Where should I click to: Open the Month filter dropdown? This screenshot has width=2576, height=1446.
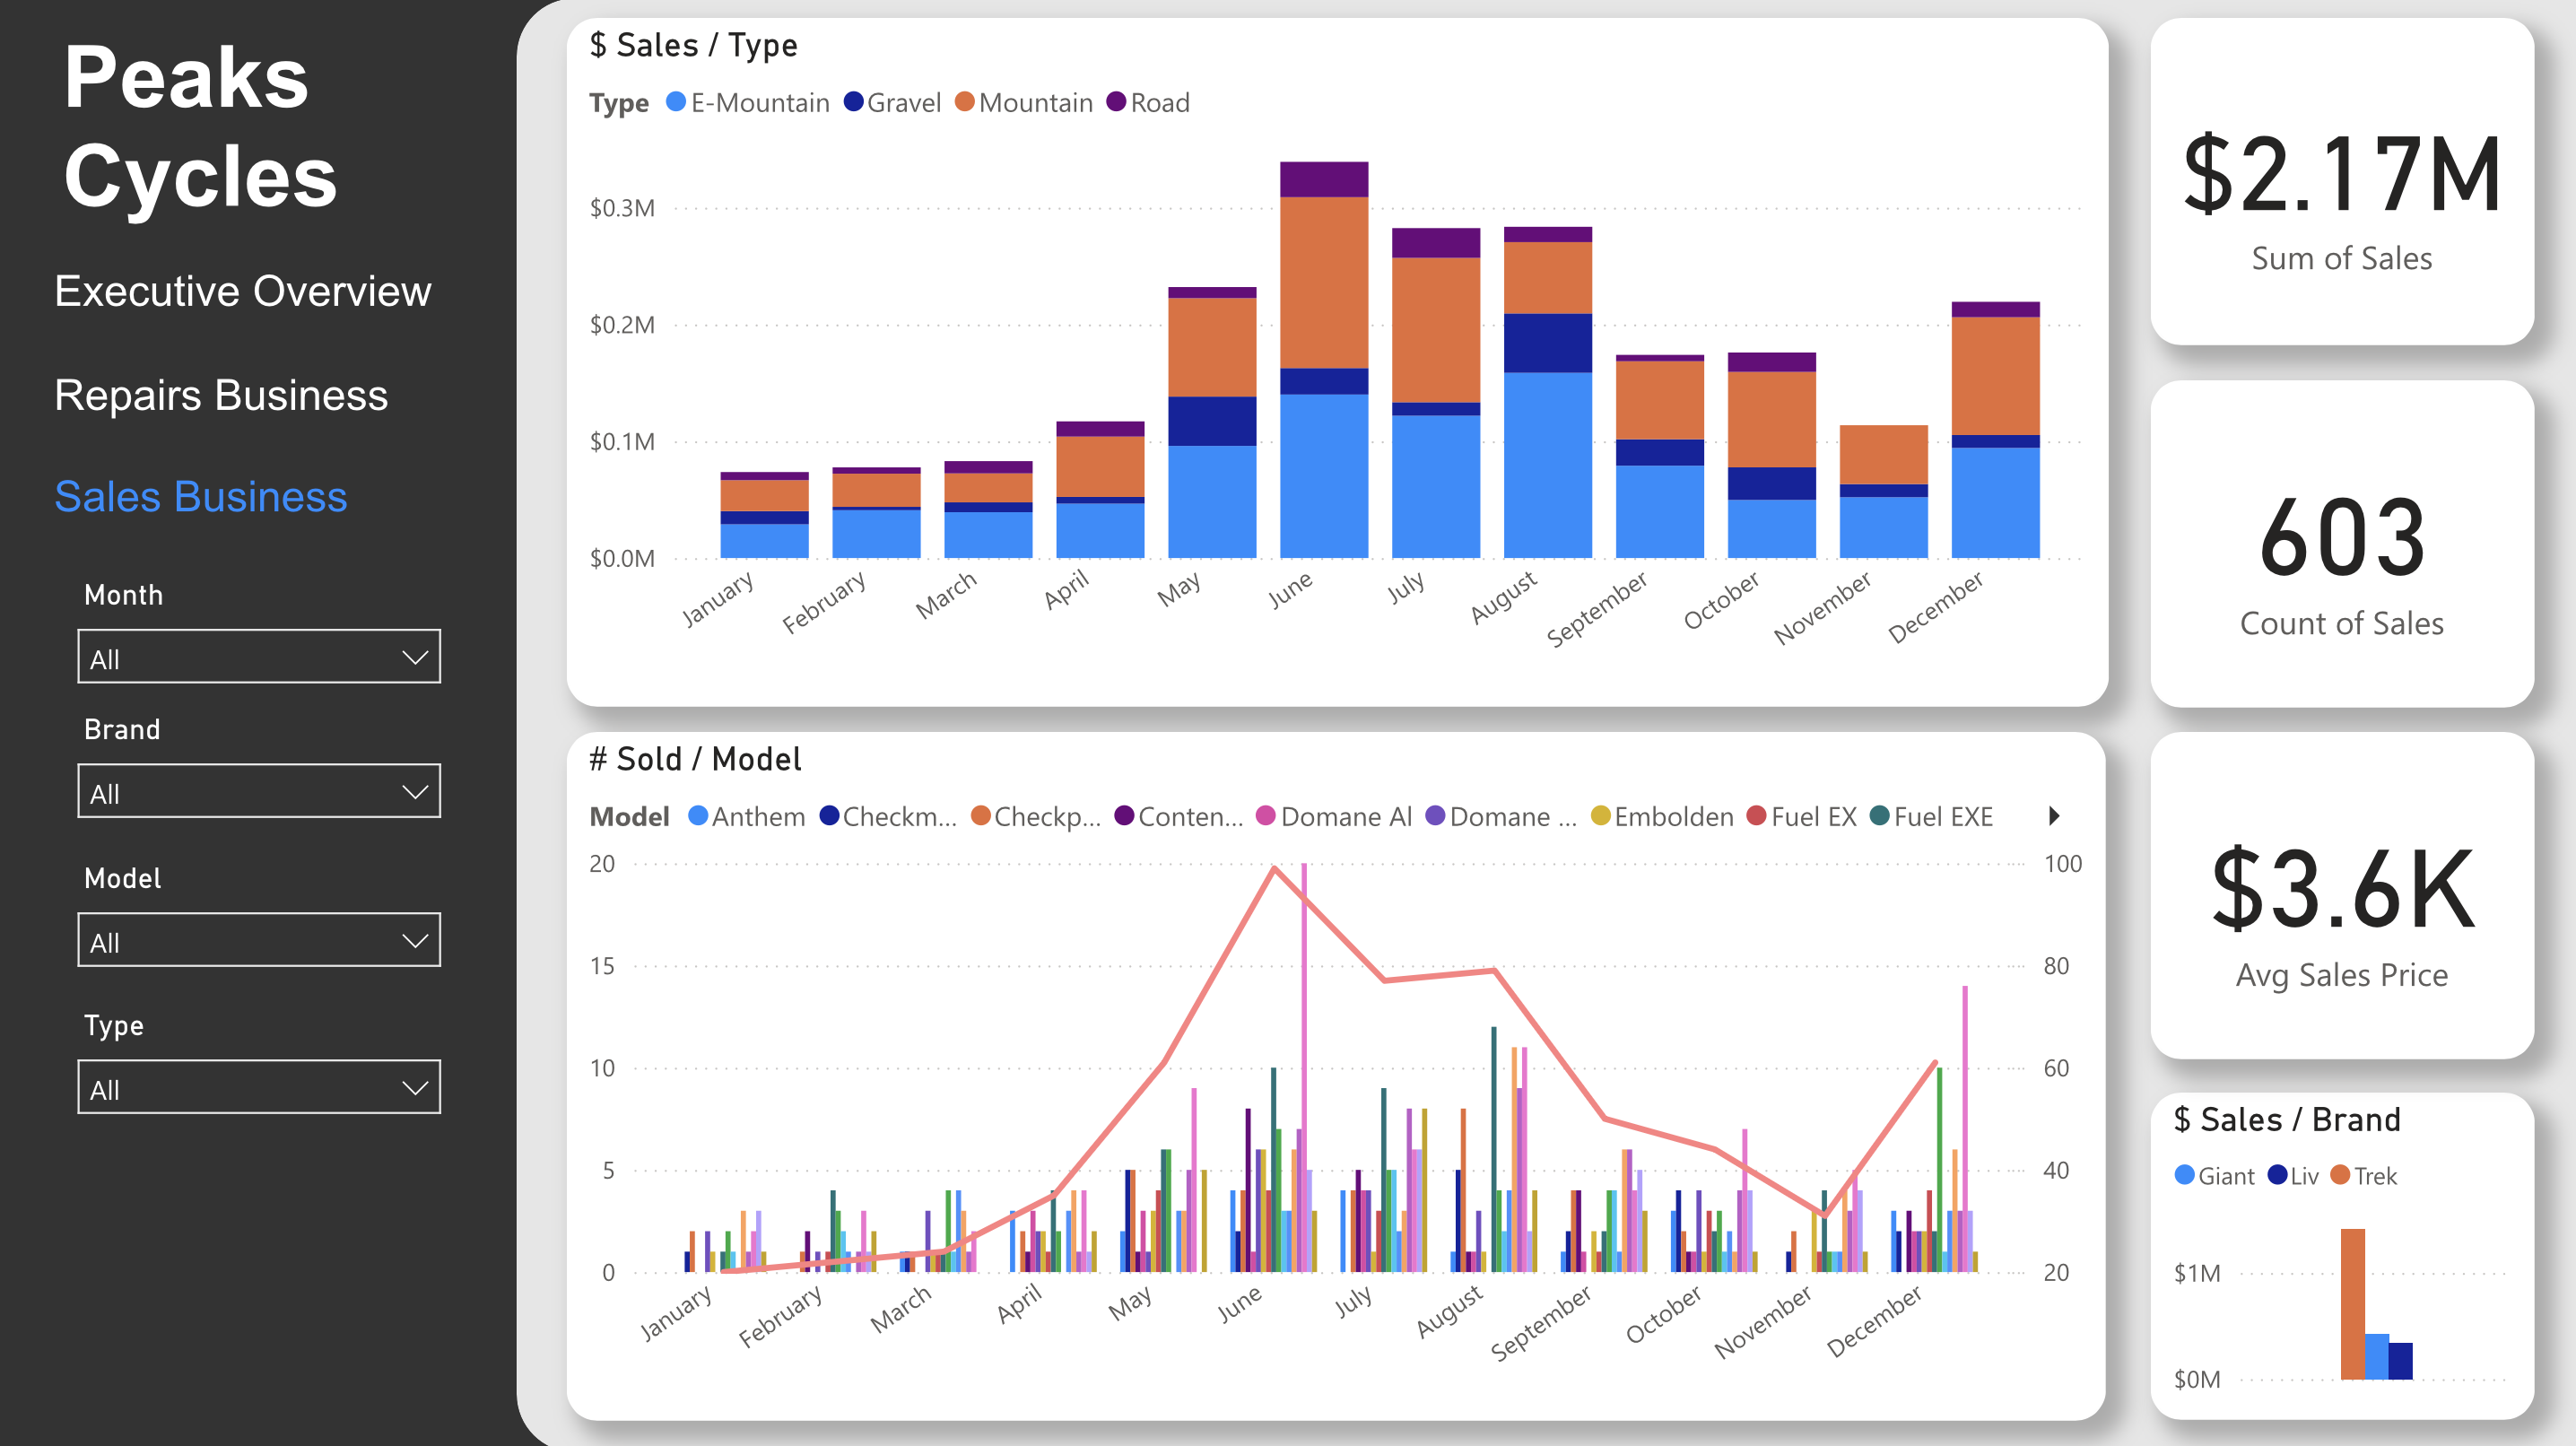259,657
